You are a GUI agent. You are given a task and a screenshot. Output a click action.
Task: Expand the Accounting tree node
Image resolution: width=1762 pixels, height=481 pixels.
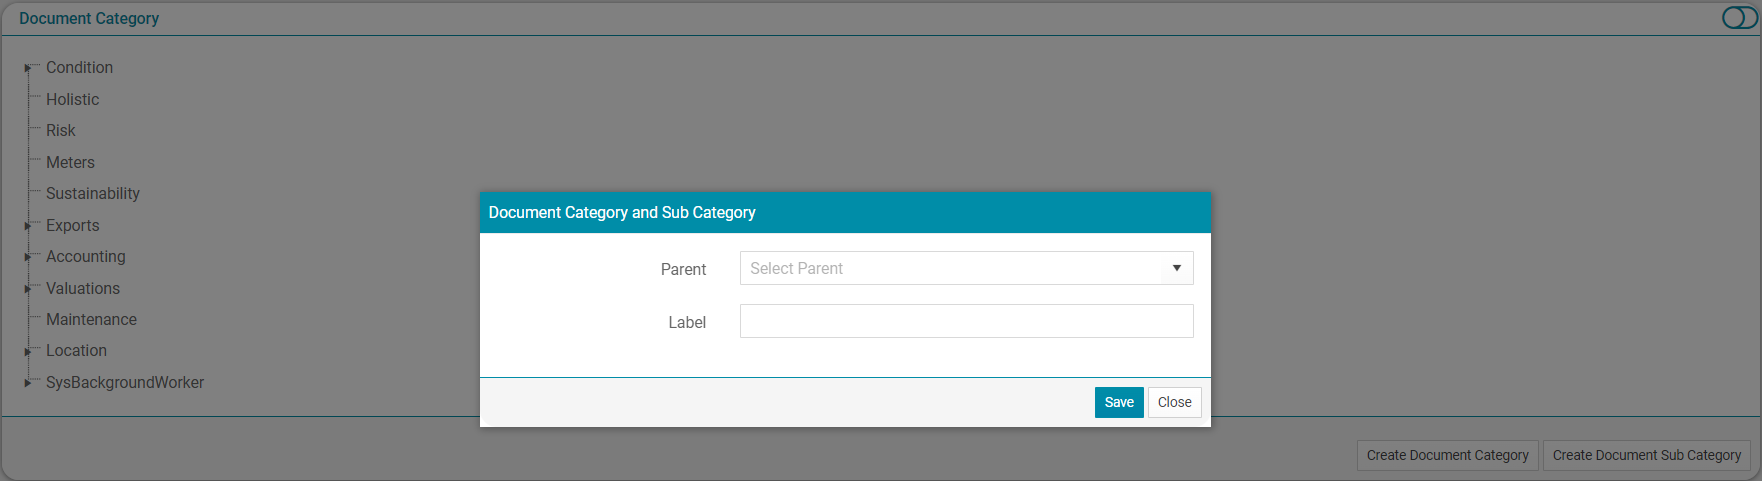[x=28, y=257]
